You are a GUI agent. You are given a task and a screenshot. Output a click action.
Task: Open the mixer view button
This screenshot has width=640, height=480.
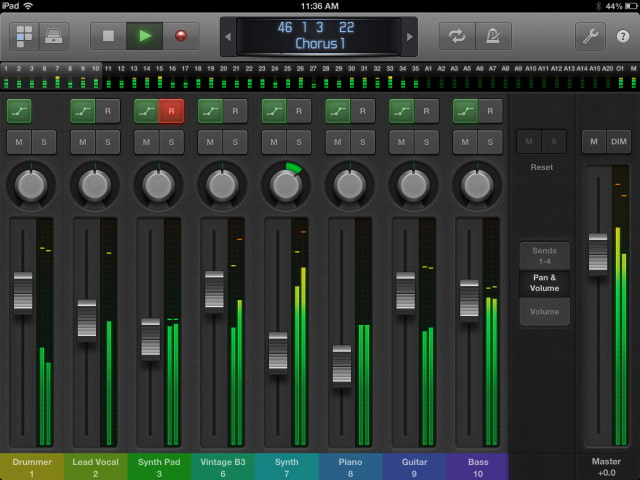[x=23, y=36]
